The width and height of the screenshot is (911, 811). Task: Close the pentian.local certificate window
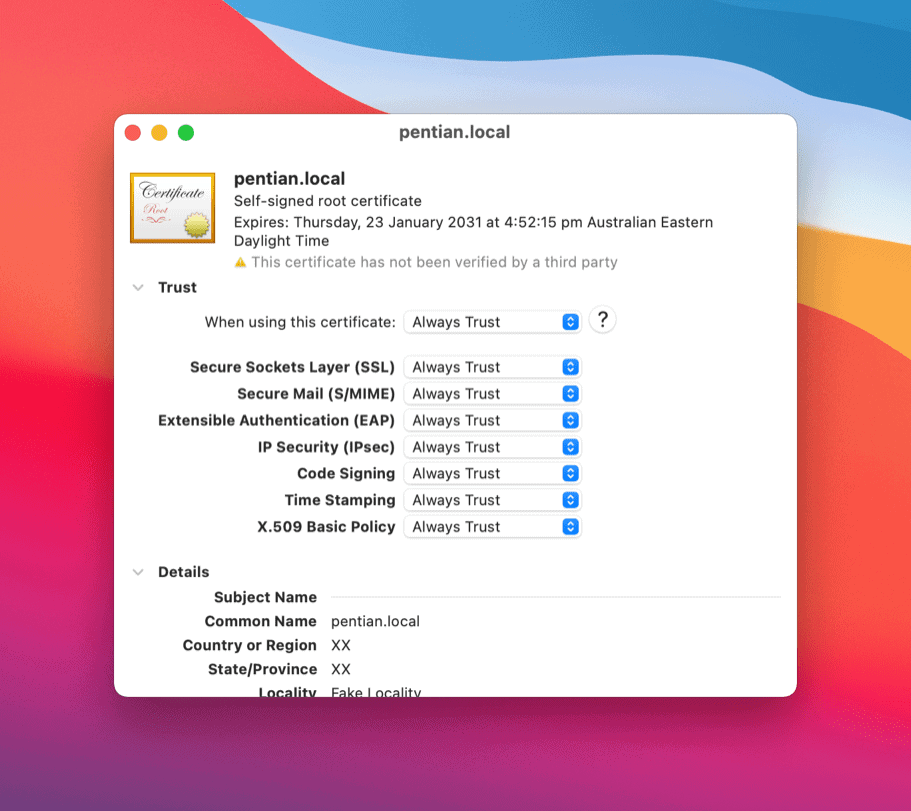pyautogui.click(x=133, y=133)
